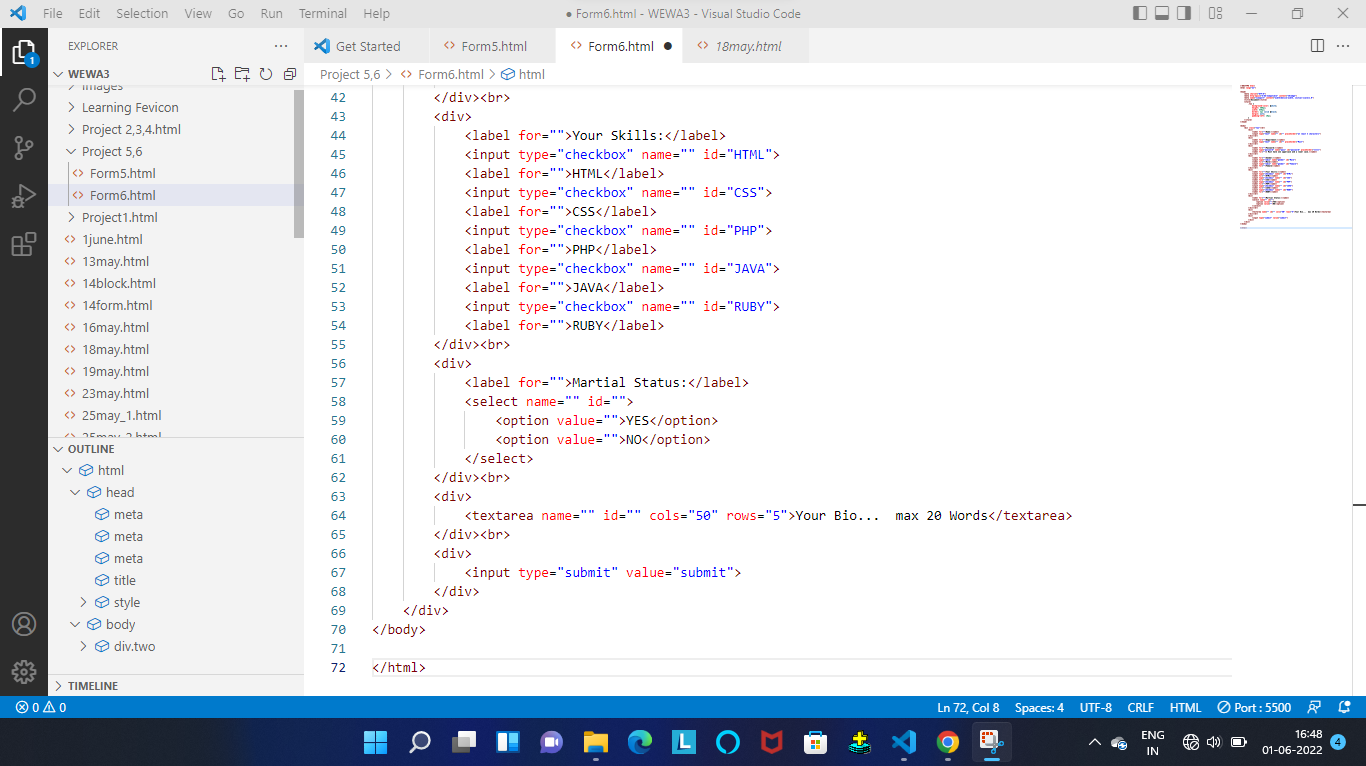Open 23may.html in explorer
Viewport: 1366px width, 766px height.
pyautogui.click(x=115, y=393)
